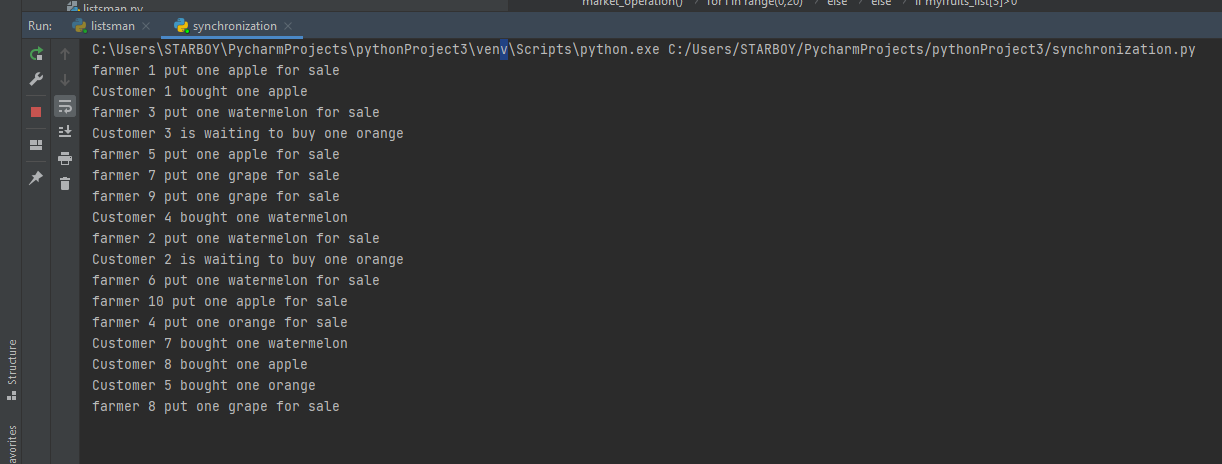
Task: Toggle soft-wrap for console output
Action: coord(65,105)
